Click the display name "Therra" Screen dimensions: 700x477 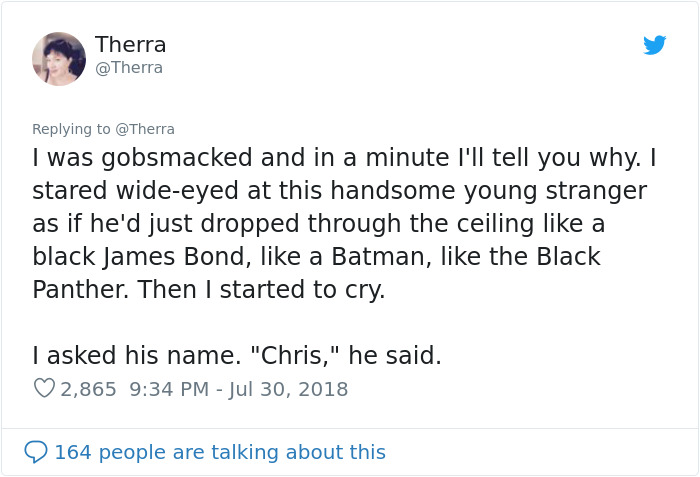click(x=130, y=45)
